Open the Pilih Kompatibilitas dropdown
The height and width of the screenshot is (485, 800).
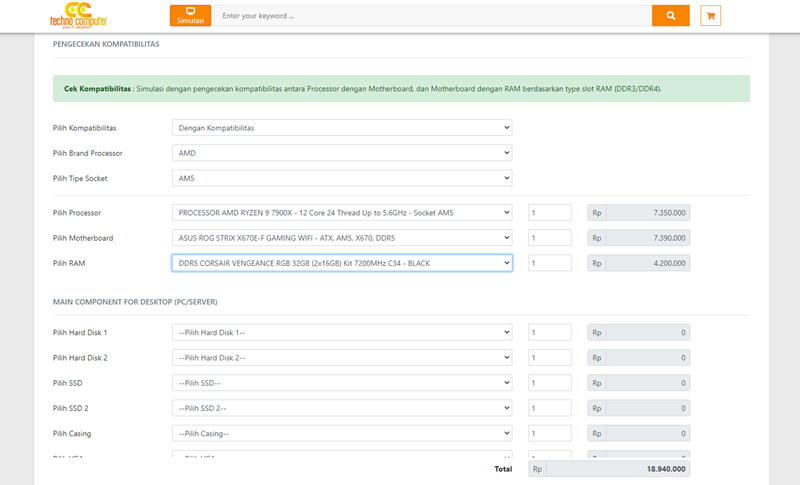[x=342, y=128]
